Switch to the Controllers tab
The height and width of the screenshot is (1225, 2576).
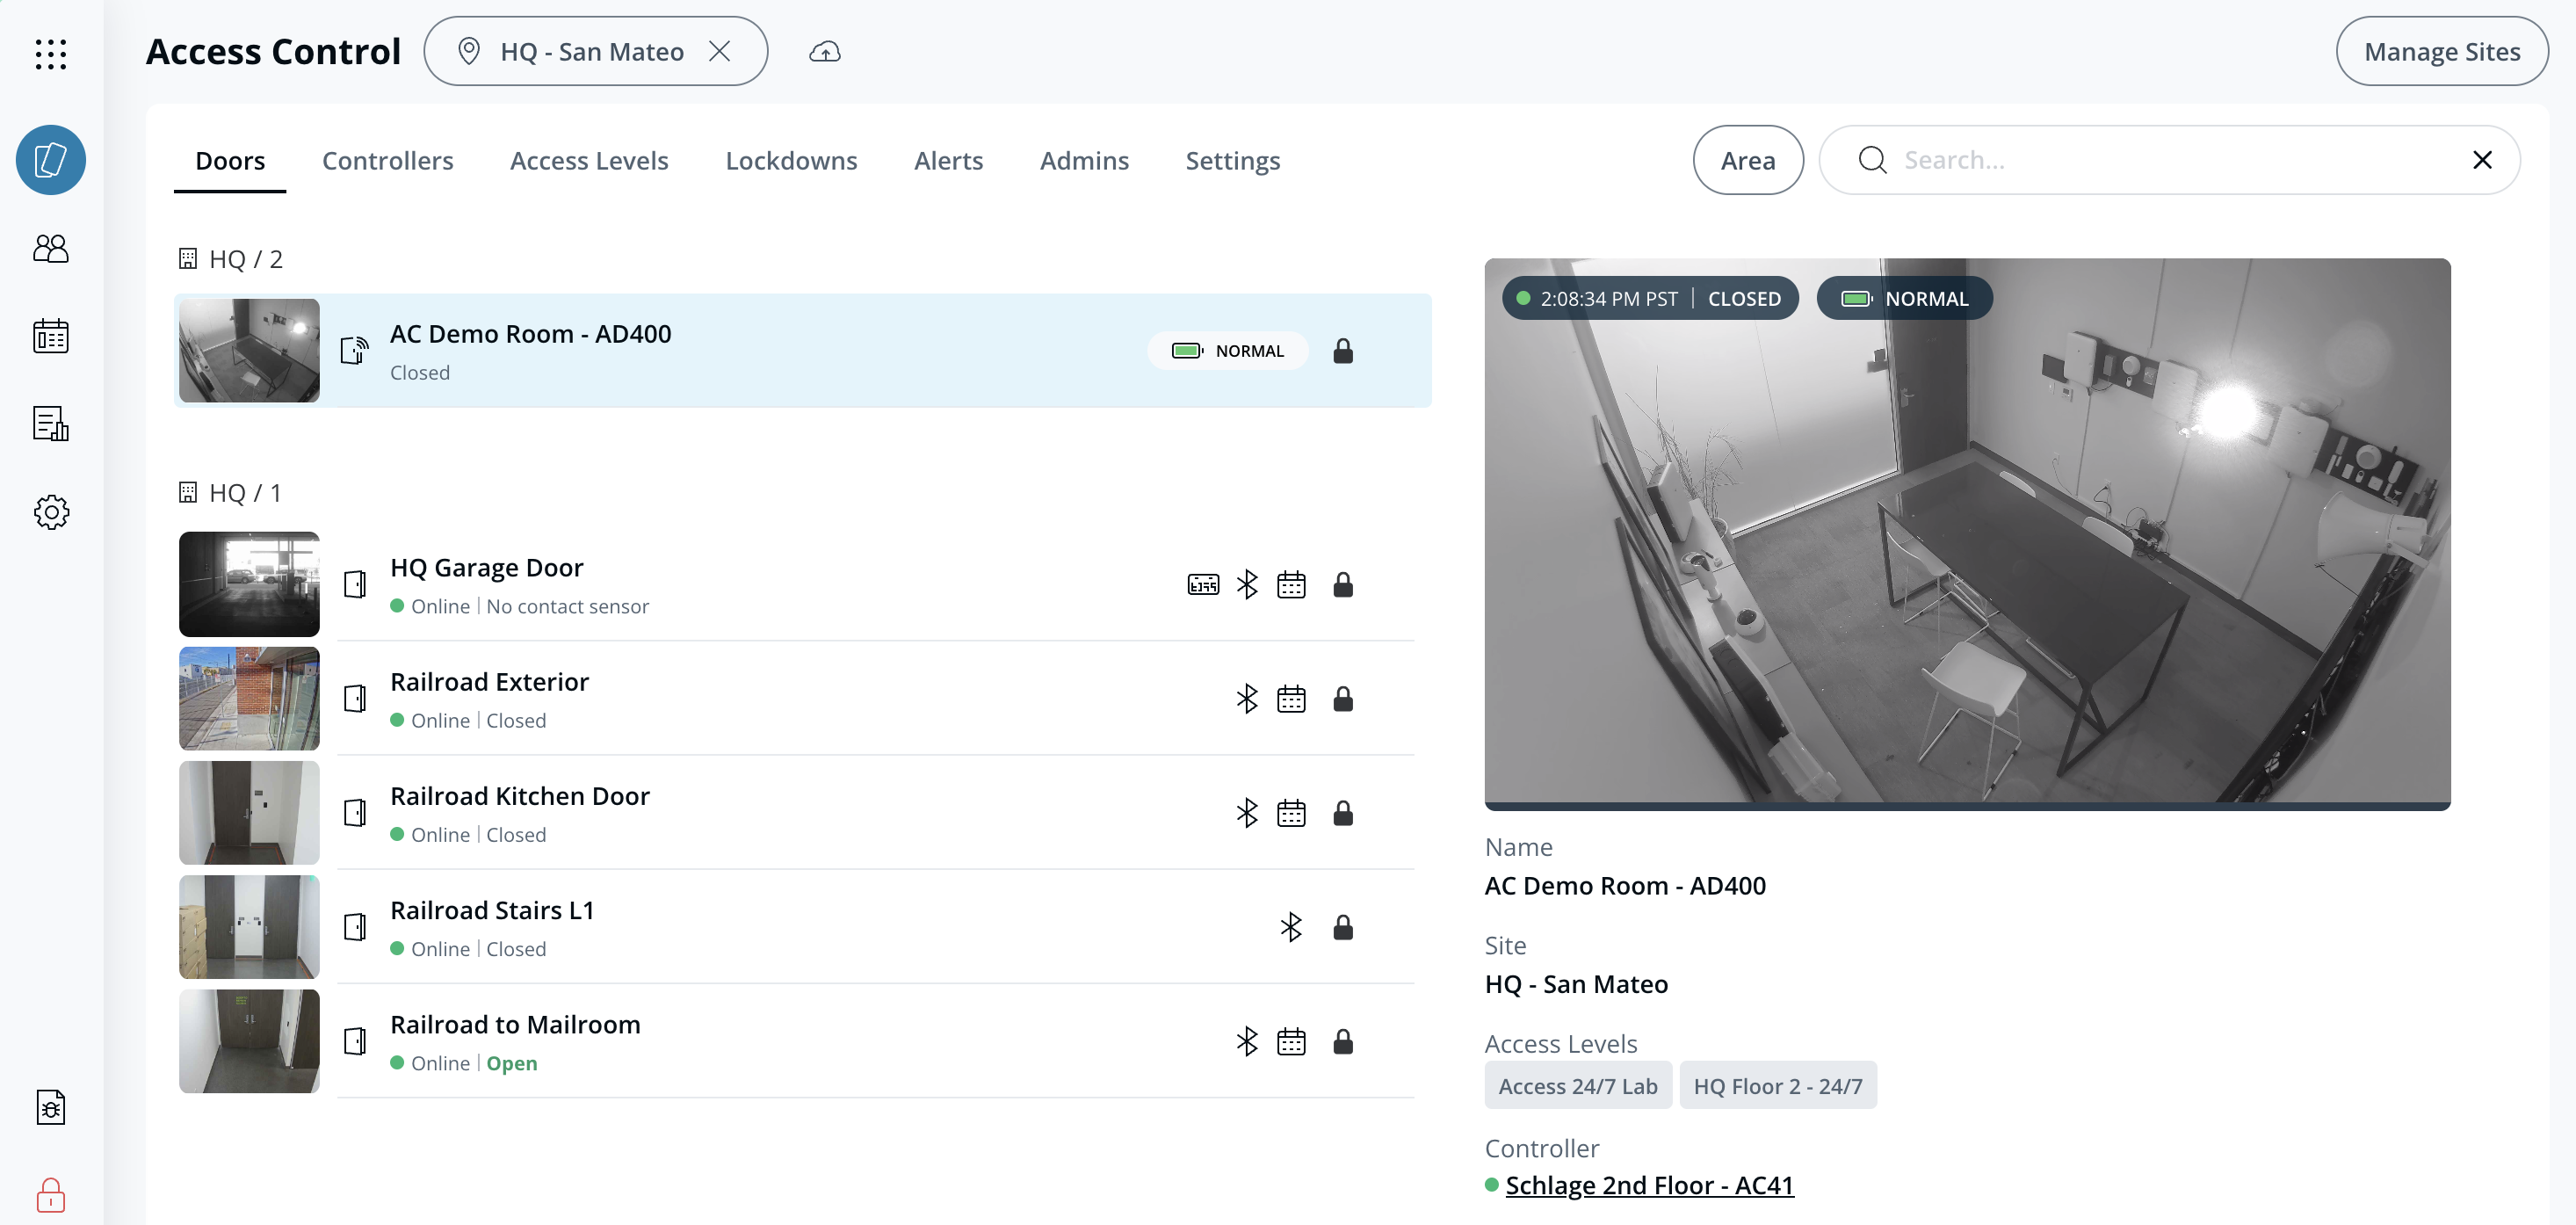387,160
